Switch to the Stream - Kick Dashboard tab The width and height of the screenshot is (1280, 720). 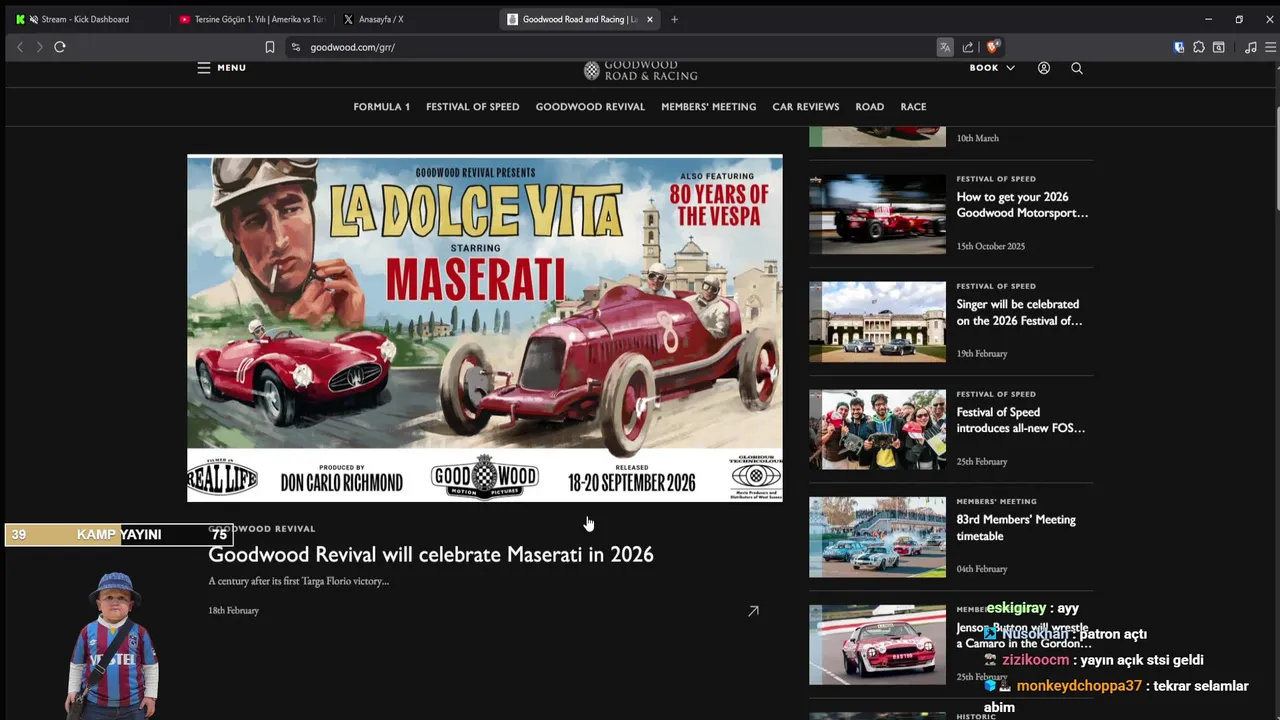(85, 19)
